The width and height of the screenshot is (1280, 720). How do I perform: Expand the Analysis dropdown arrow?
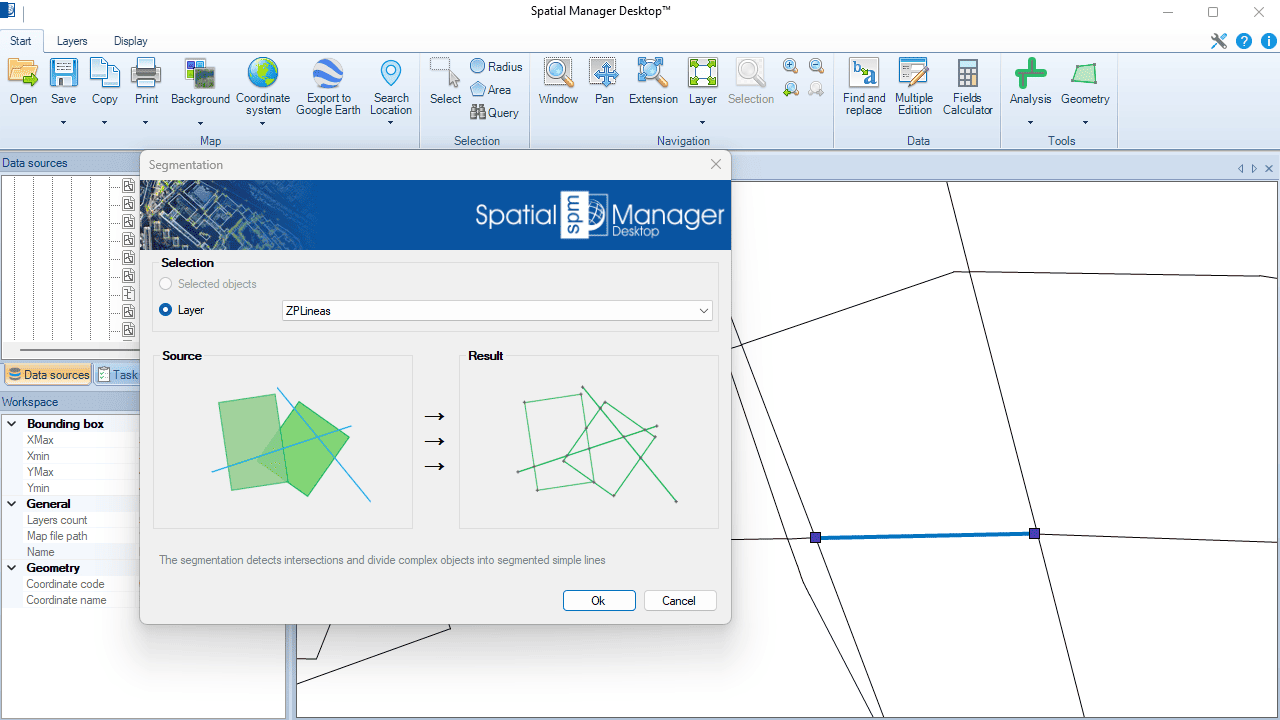(x=1030, y=123)
